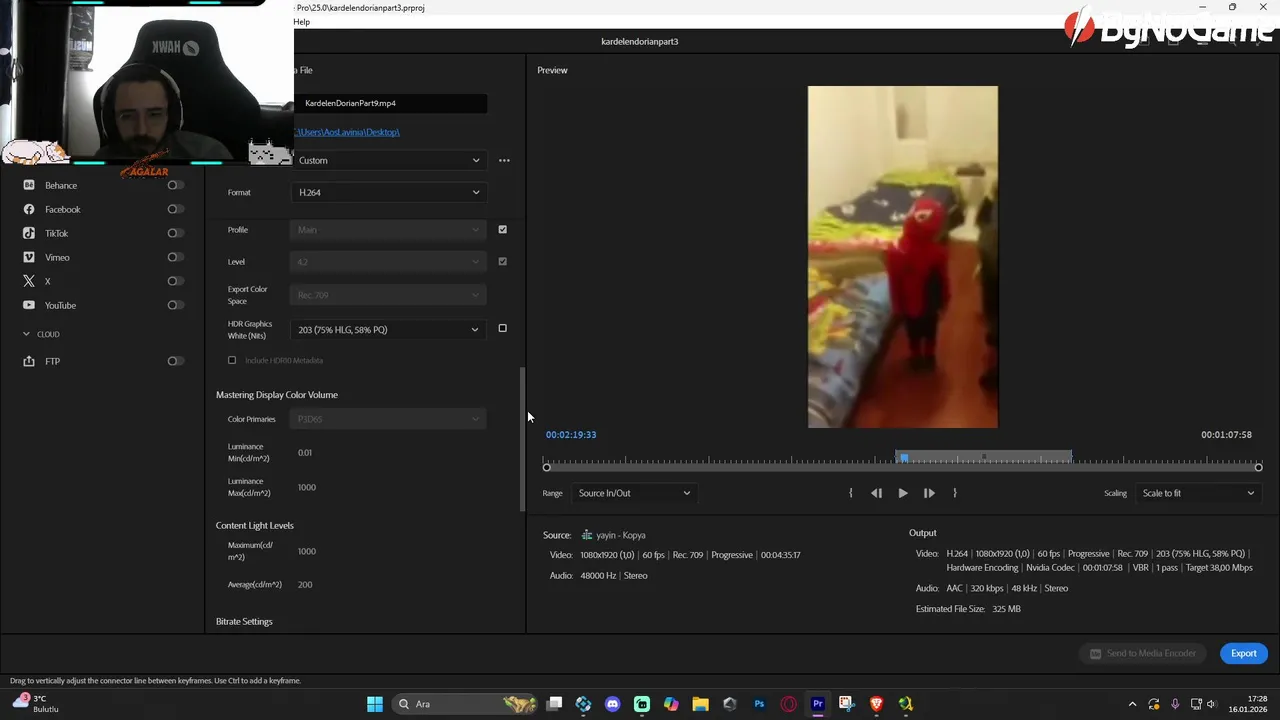Enable the Facebook destination switch

175,209
